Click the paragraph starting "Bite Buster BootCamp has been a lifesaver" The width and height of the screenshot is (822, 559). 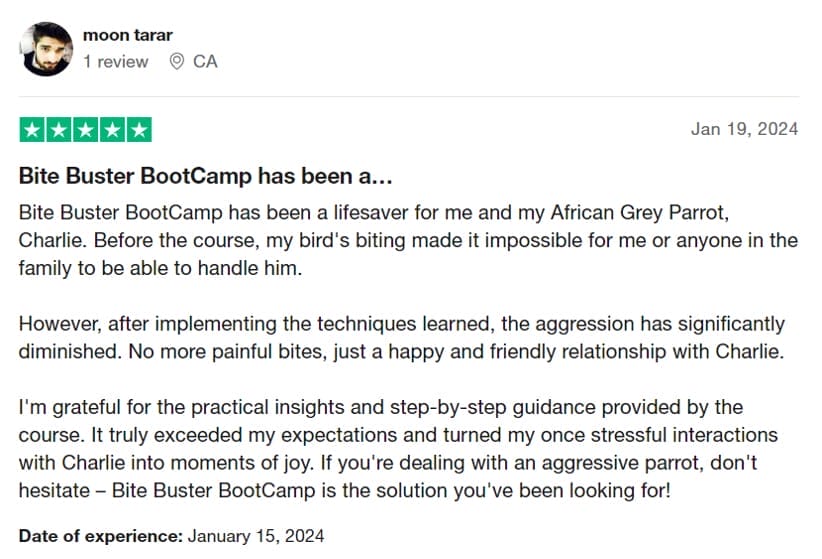[x=400, y=240]
